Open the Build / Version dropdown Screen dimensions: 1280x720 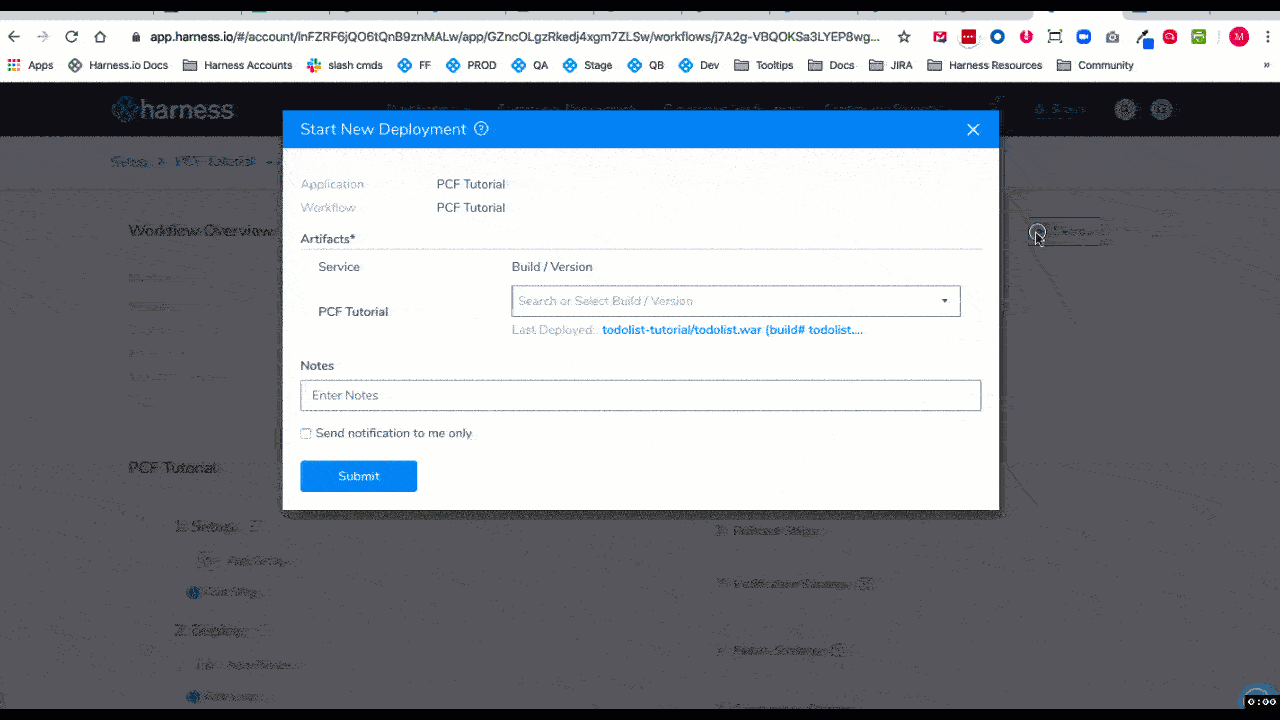tap(736, 301)
